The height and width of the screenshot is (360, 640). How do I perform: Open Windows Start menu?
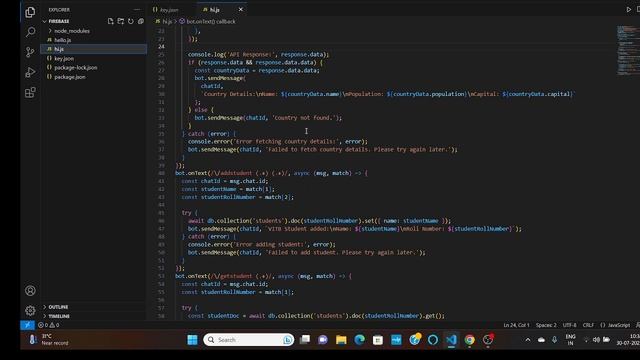point(192,340)
